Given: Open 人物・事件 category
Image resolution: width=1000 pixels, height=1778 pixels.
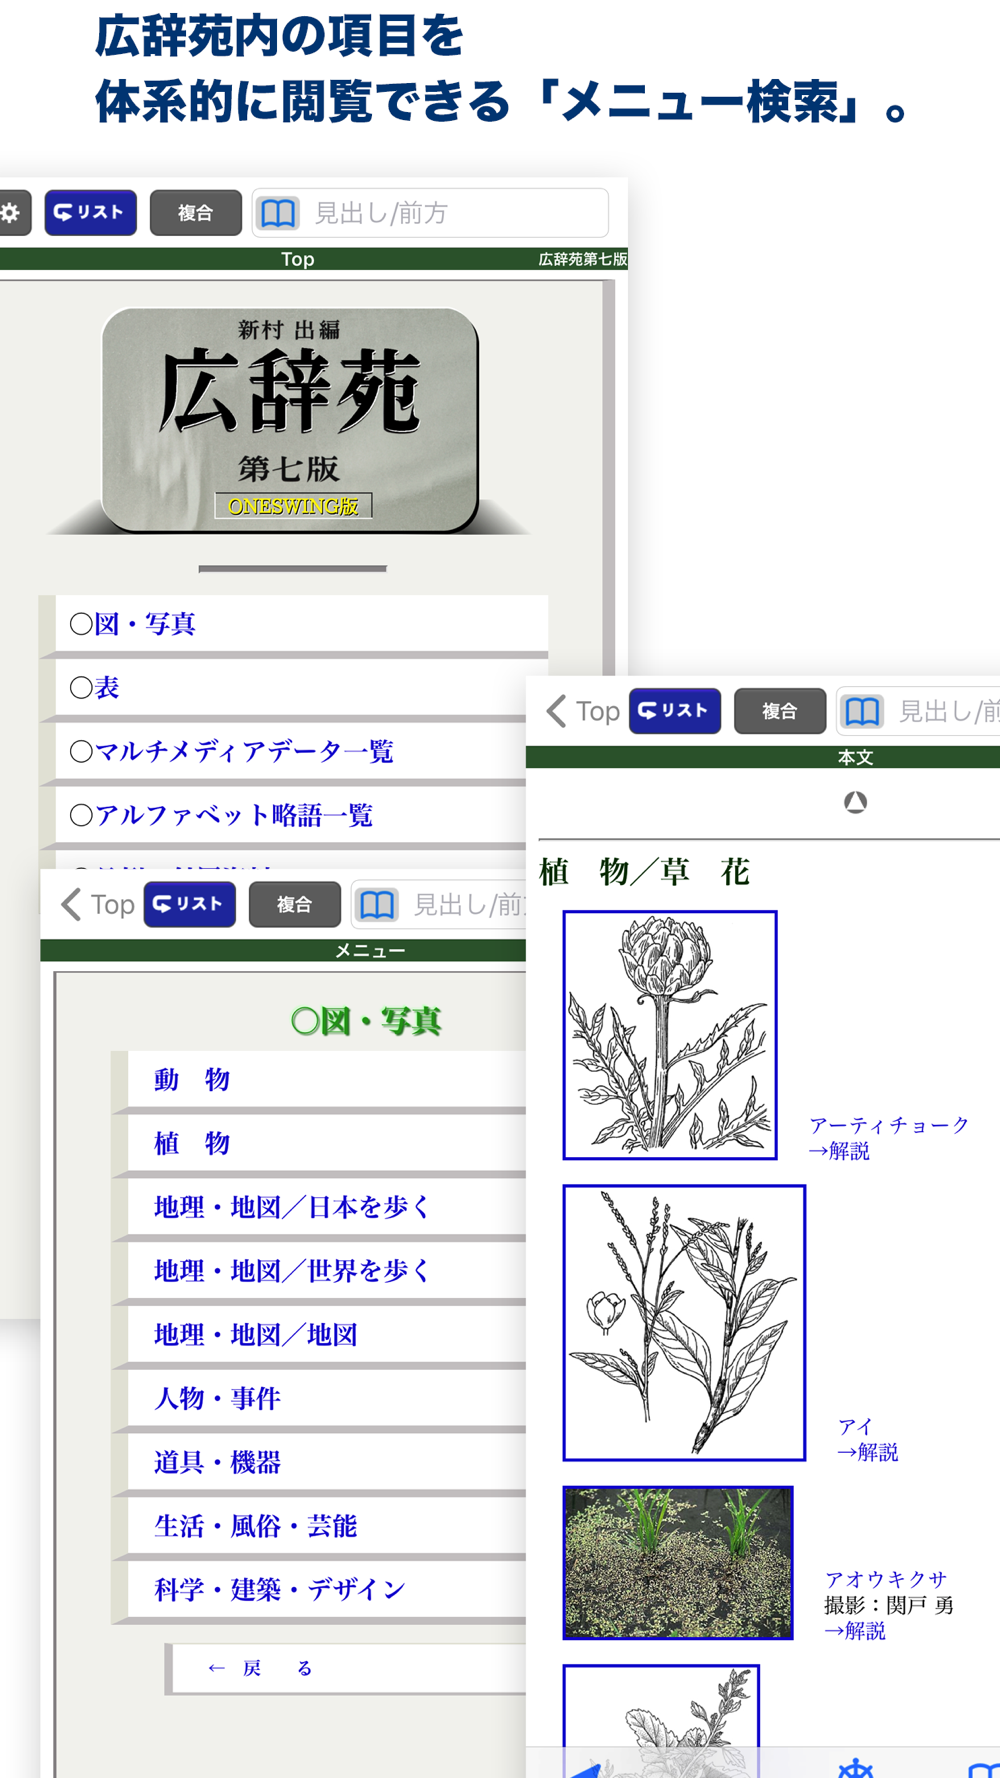Looking at the screenshot, I should (x=327, y=1399).
